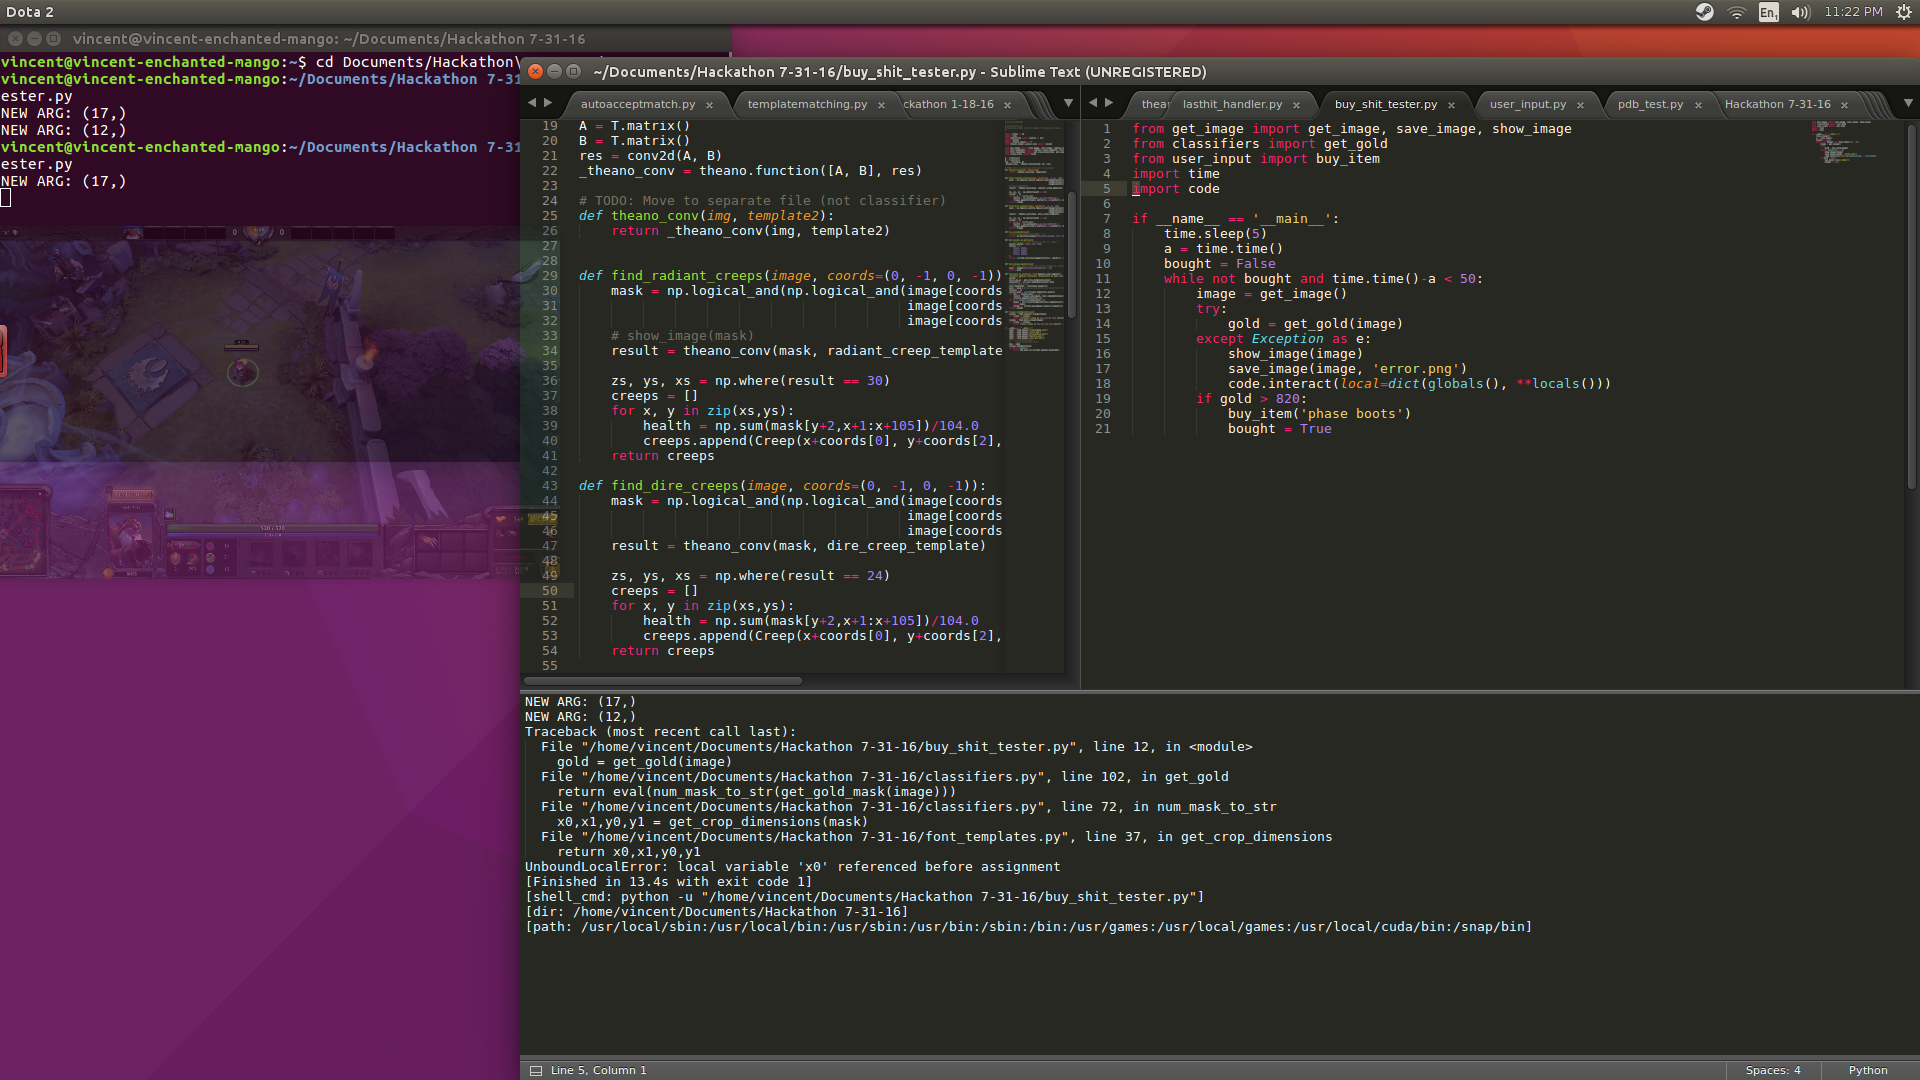Switch to the templatematching.py tab
Screen dimensions: 1920x1080
pos(807,104)
